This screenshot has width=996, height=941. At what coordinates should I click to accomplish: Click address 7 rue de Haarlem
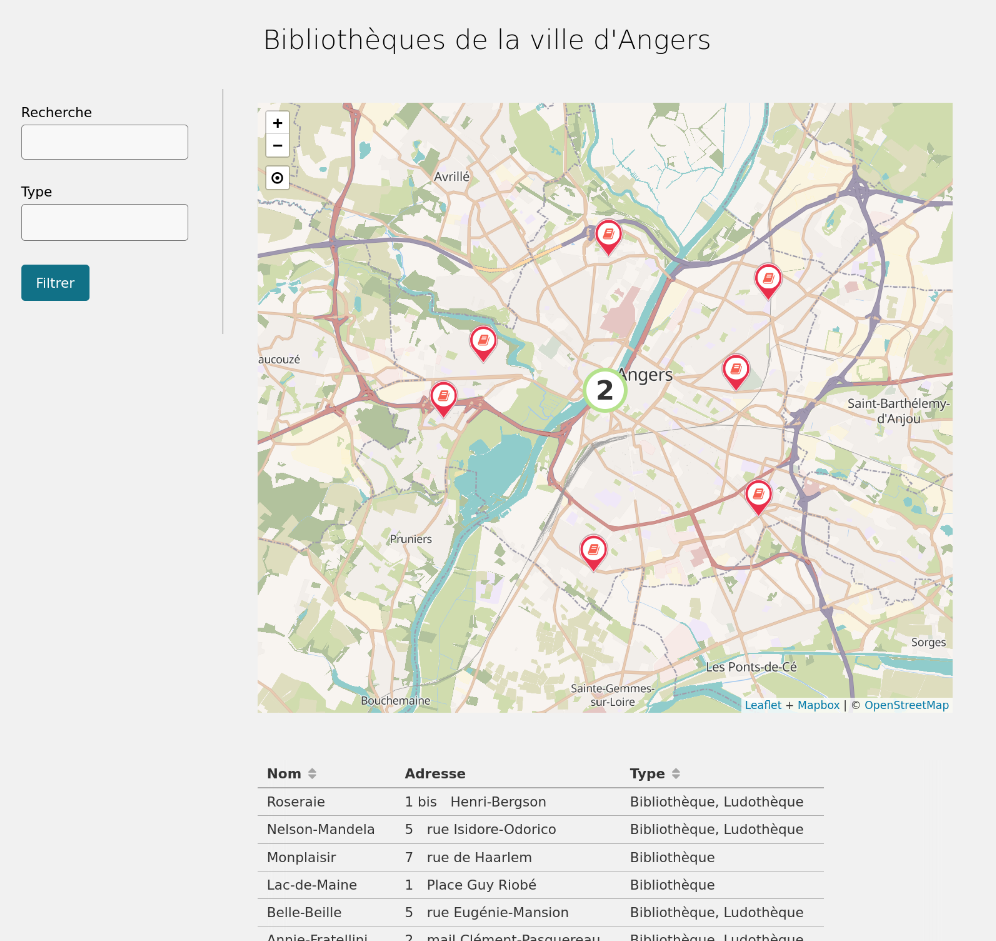[468, 857]
